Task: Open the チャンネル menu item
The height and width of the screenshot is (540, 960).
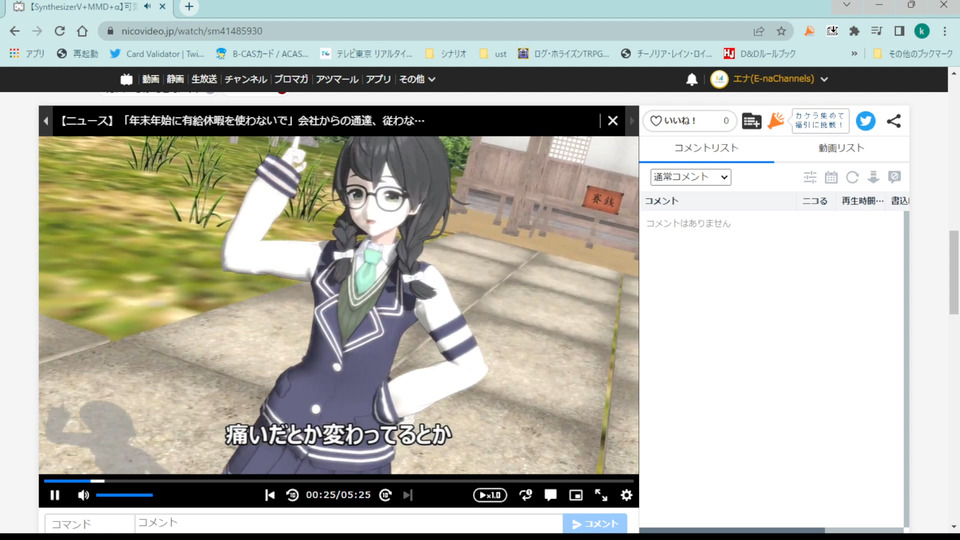Action: click(246, 79)
